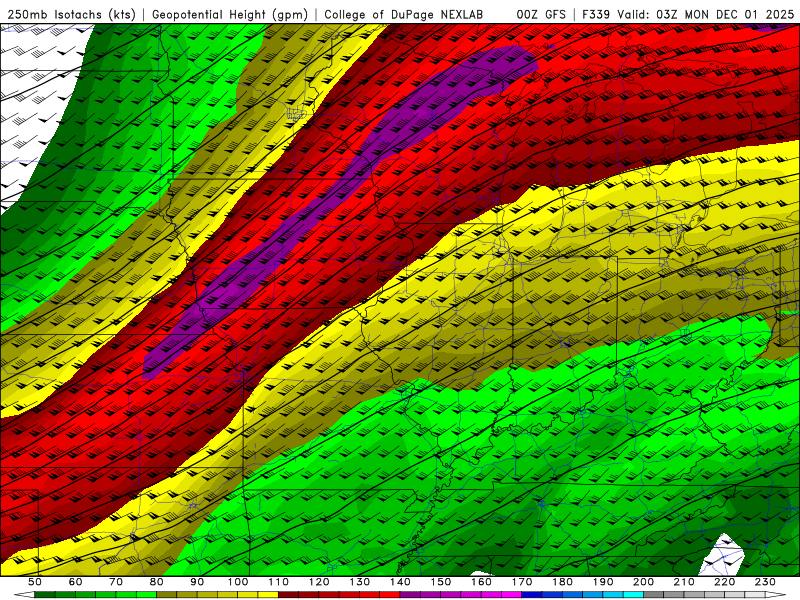Click the "00Z GFS" model run label
Viewport: 800px width, 600px height.
(x=541, y=15)
